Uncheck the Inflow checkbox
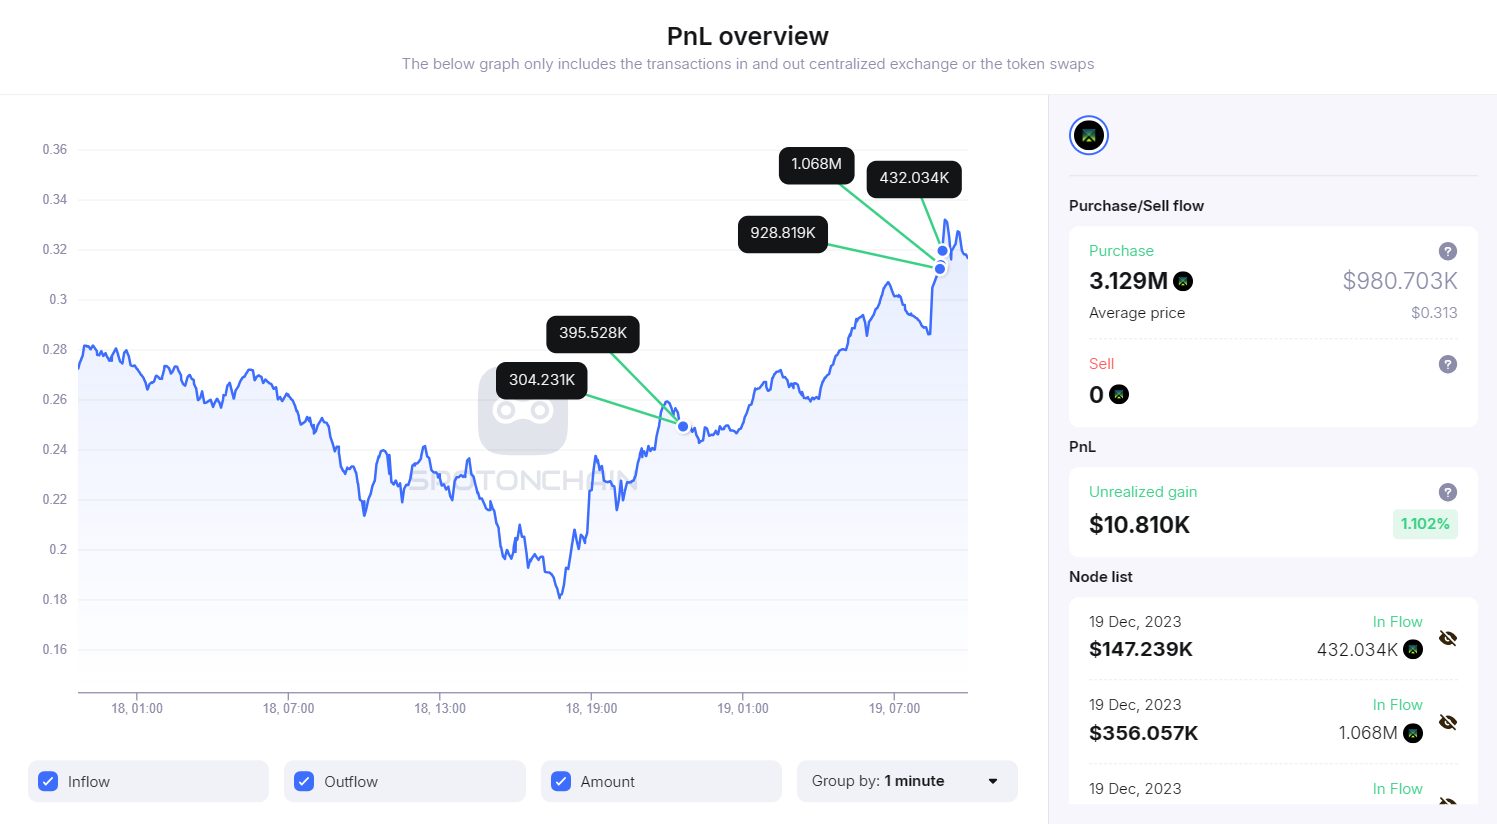The image size is (1497, 824). click(48, 781)
